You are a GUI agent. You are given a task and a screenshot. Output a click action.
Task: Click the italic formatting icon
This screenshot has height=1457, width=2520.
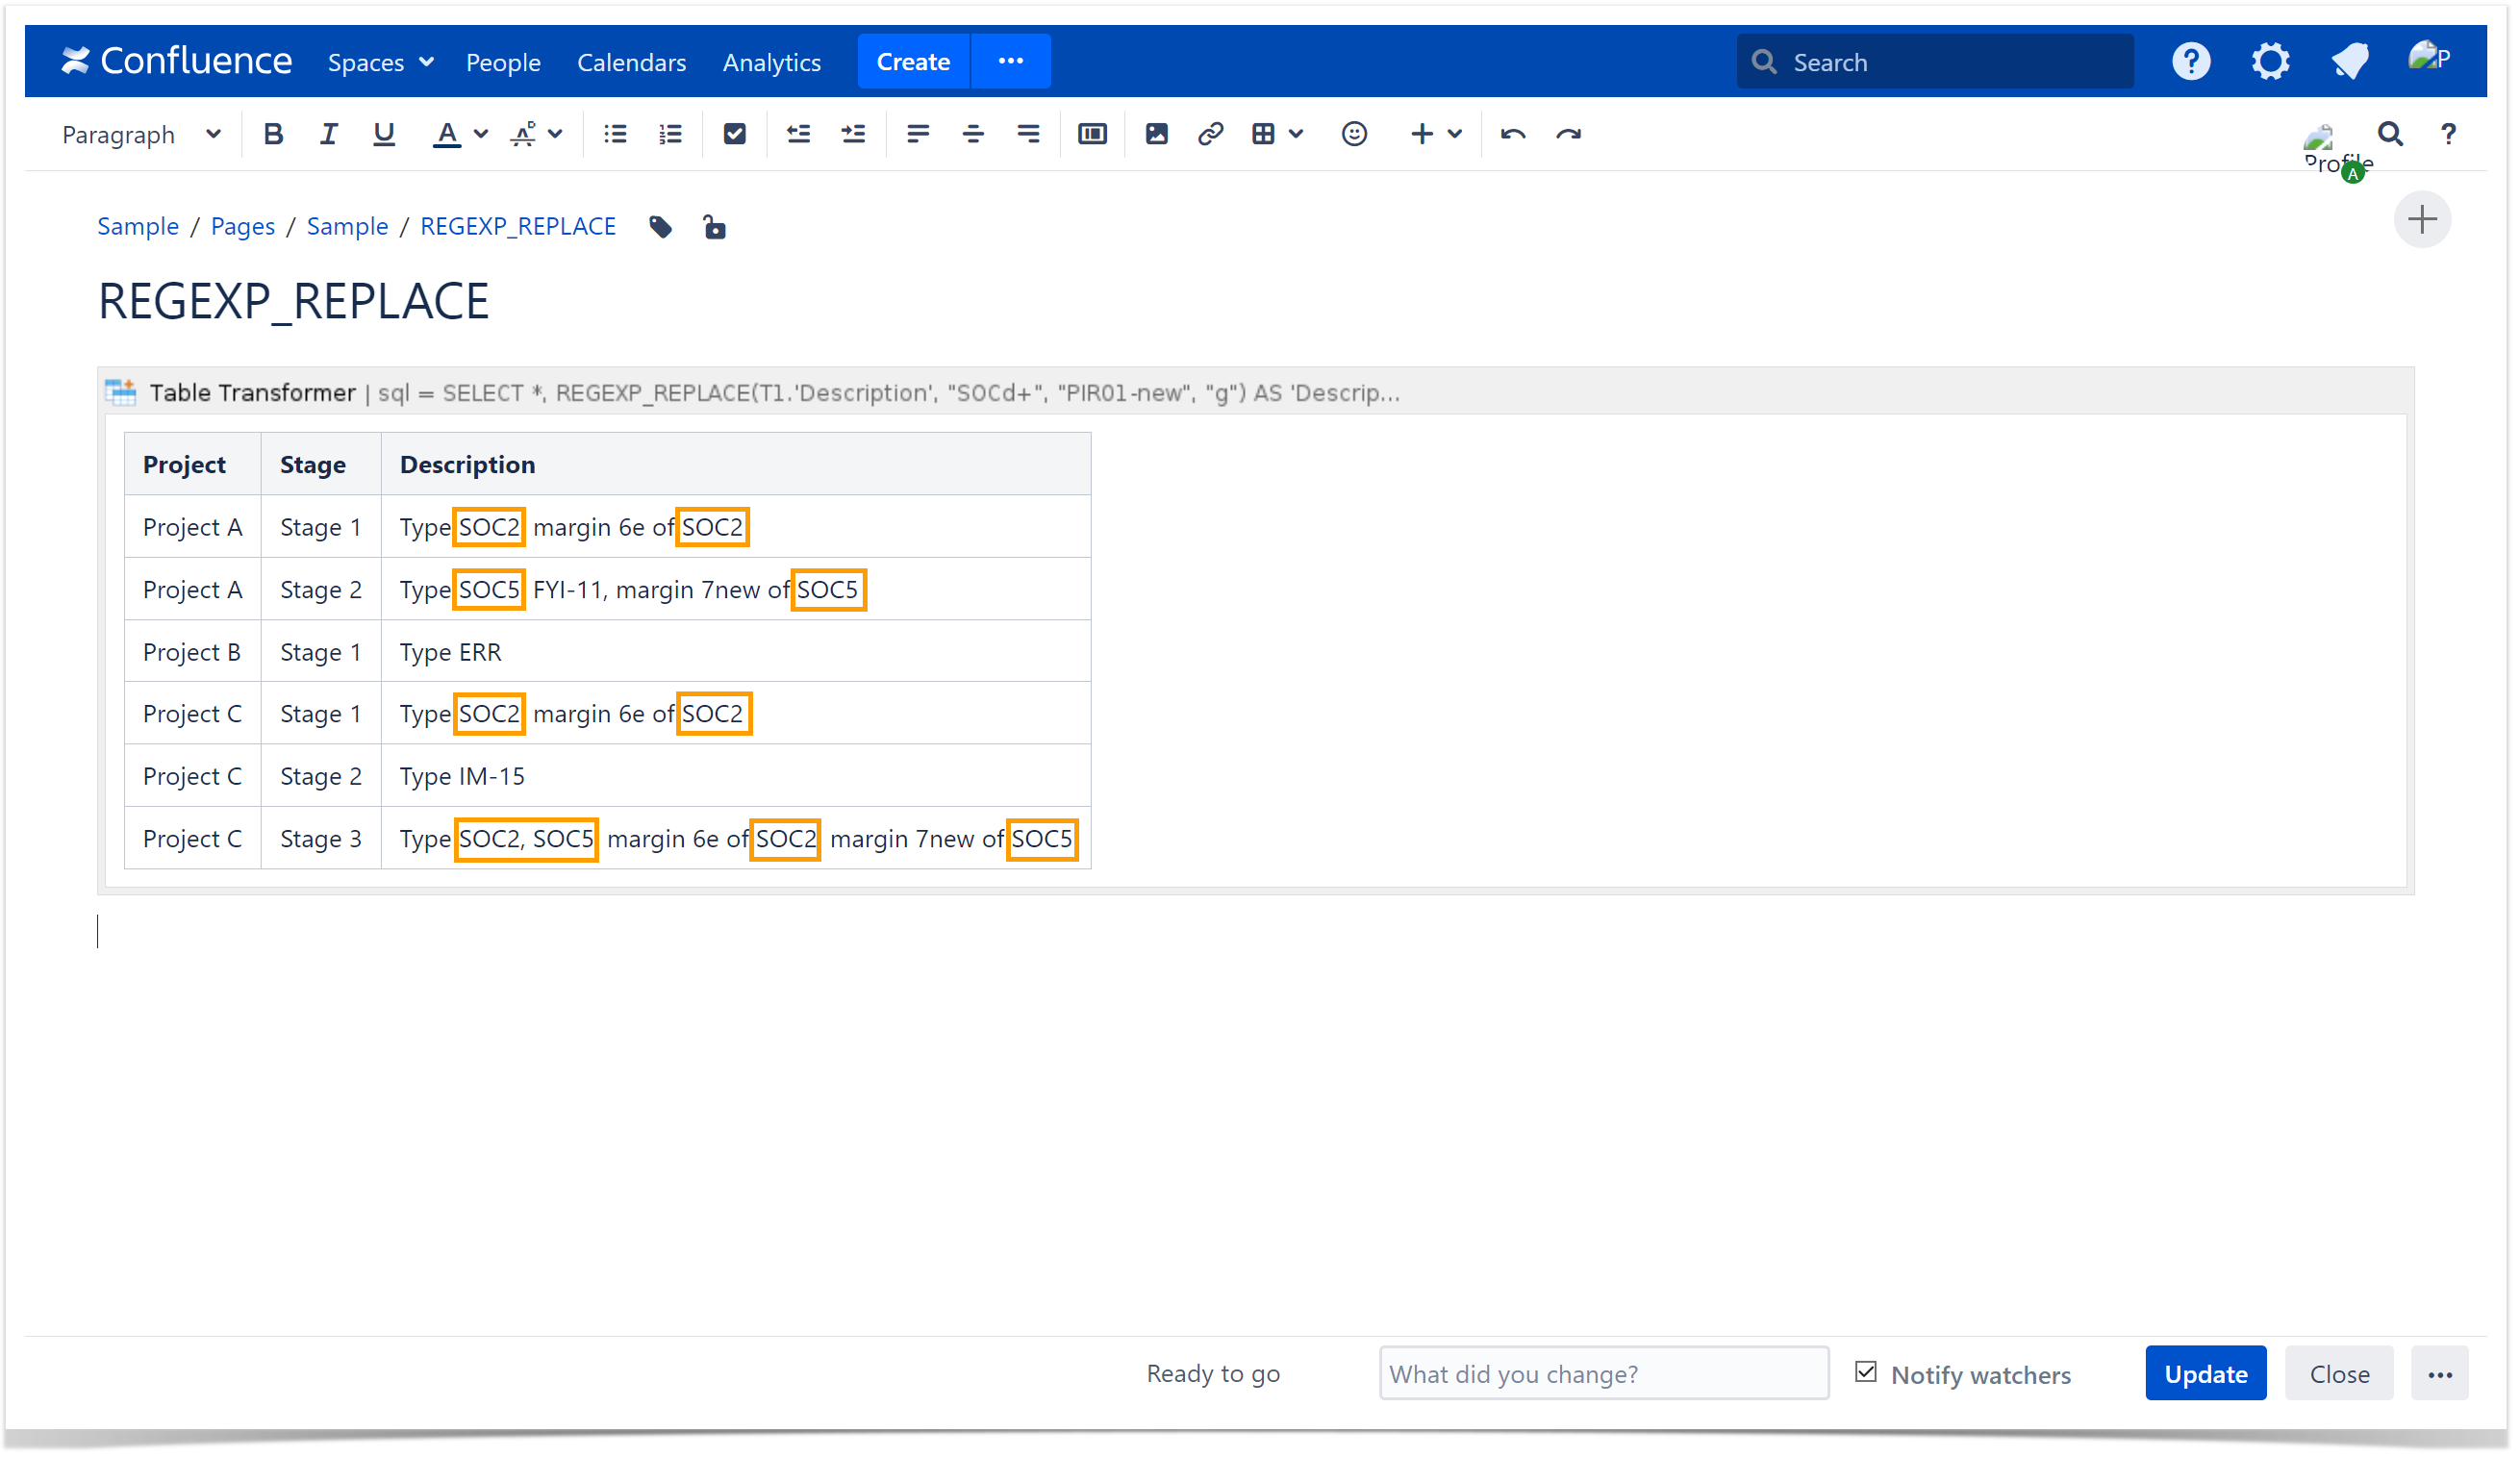(x=328, y=134)
